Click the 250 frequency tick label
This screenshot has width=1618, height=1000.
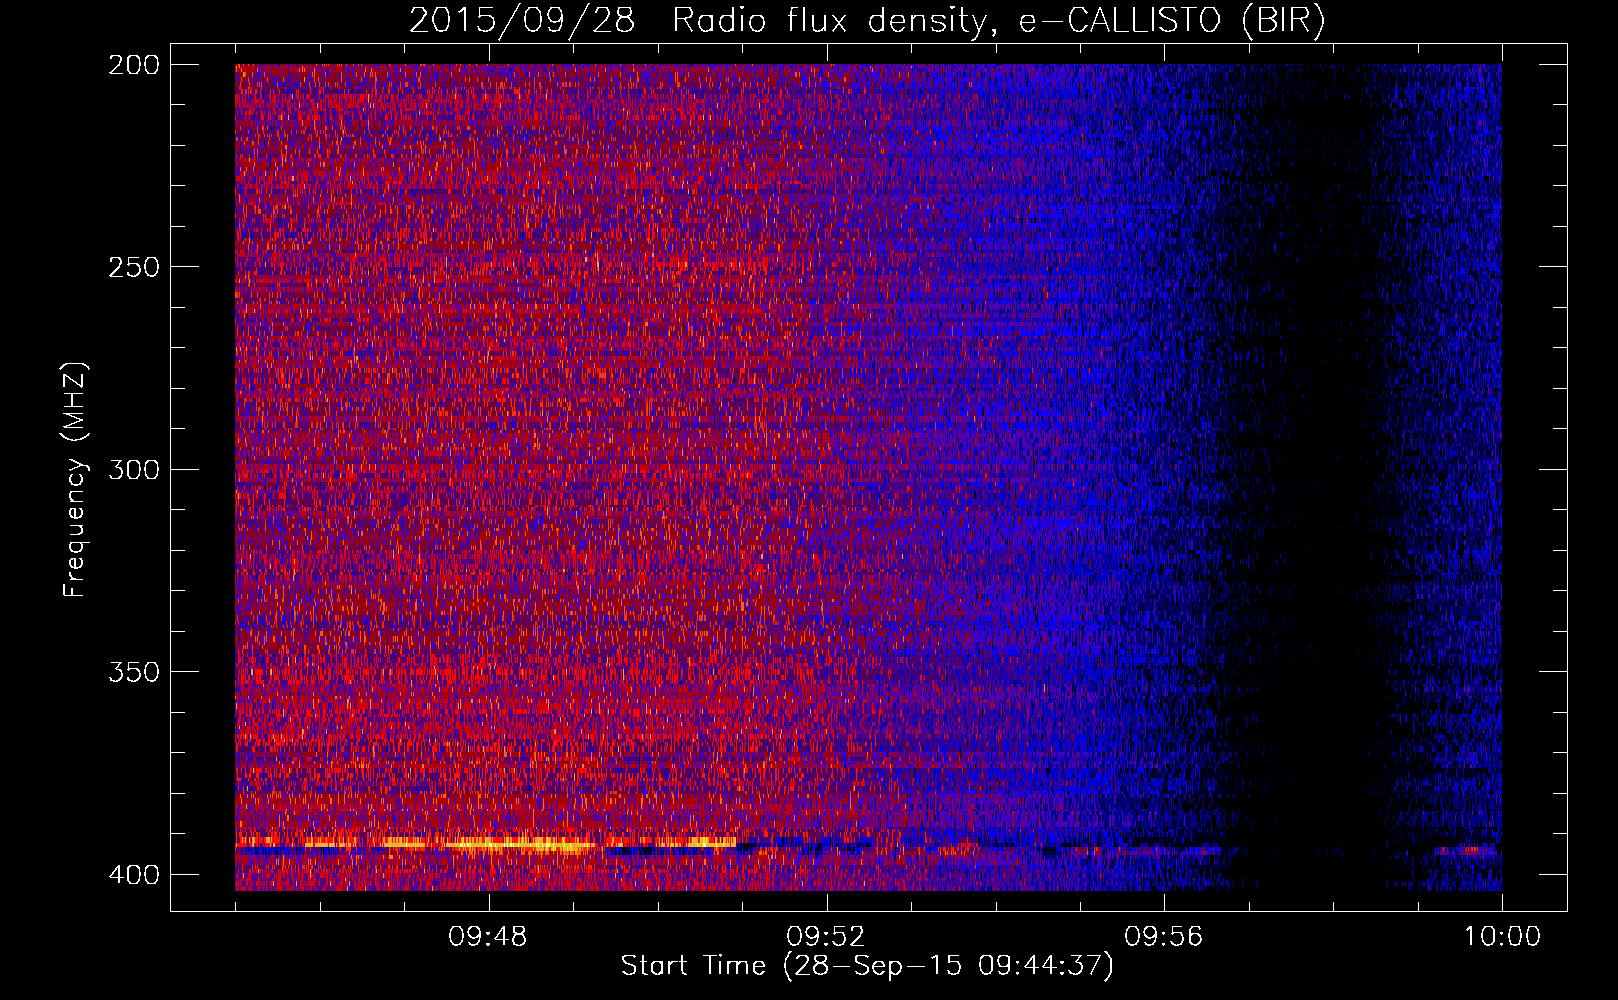point(132,267)
